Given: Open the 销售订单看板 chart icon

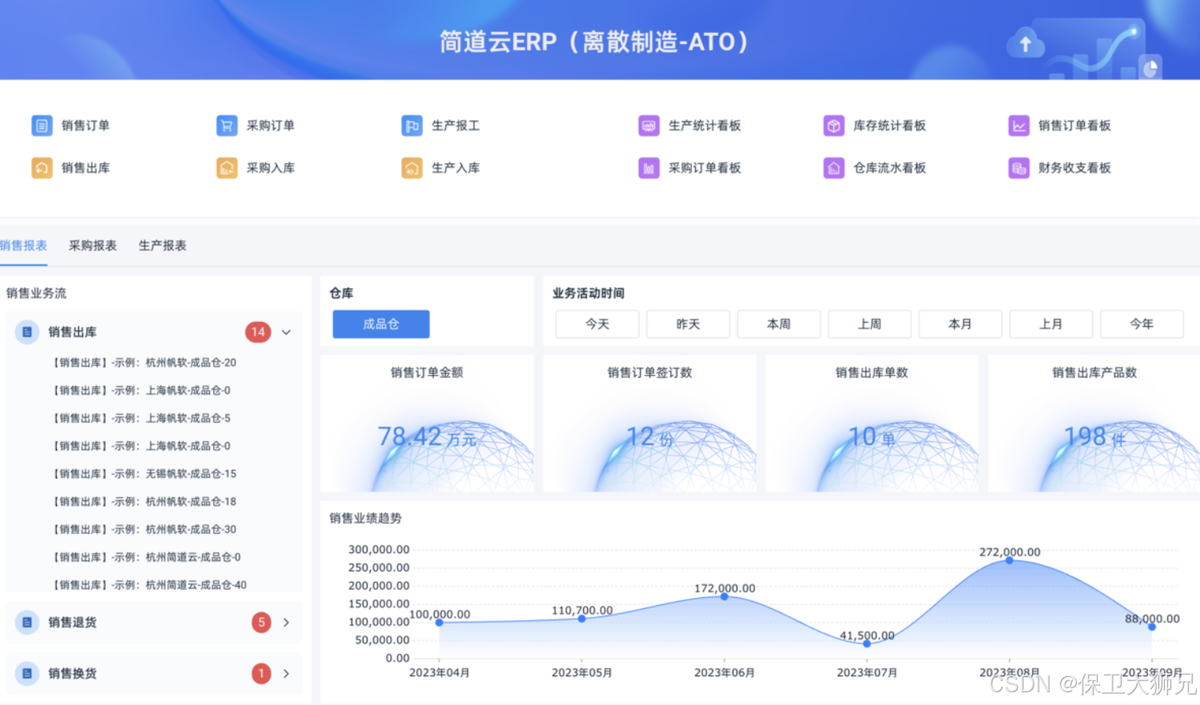Looking at the screenshot, I should click(x=1019, y=126).
